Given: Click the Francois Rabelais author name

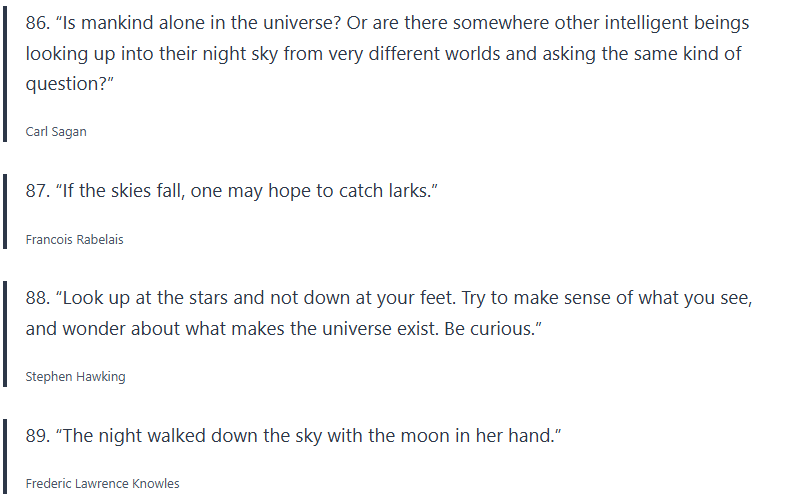Looking at the screenshot, I should (75, 240).
